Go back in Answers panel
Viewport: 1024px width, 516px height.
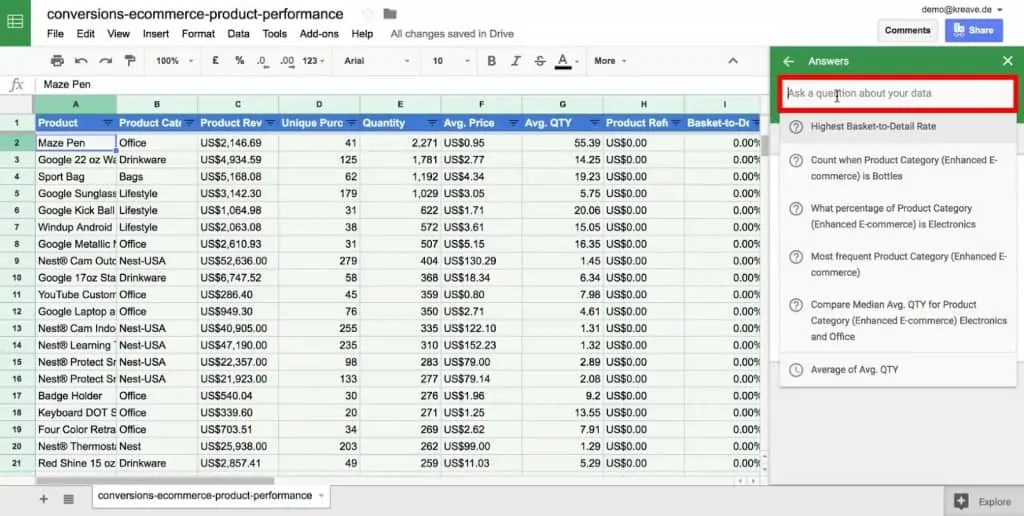788,61
